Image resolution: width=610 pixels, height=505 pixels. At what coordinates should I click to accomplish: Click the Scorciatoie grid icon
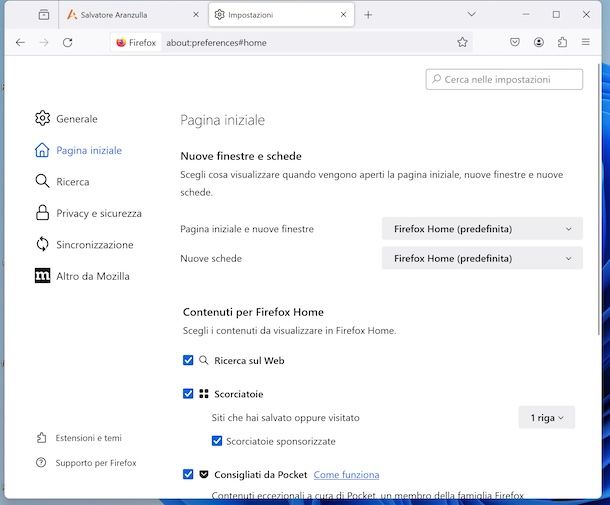point(204,394)
